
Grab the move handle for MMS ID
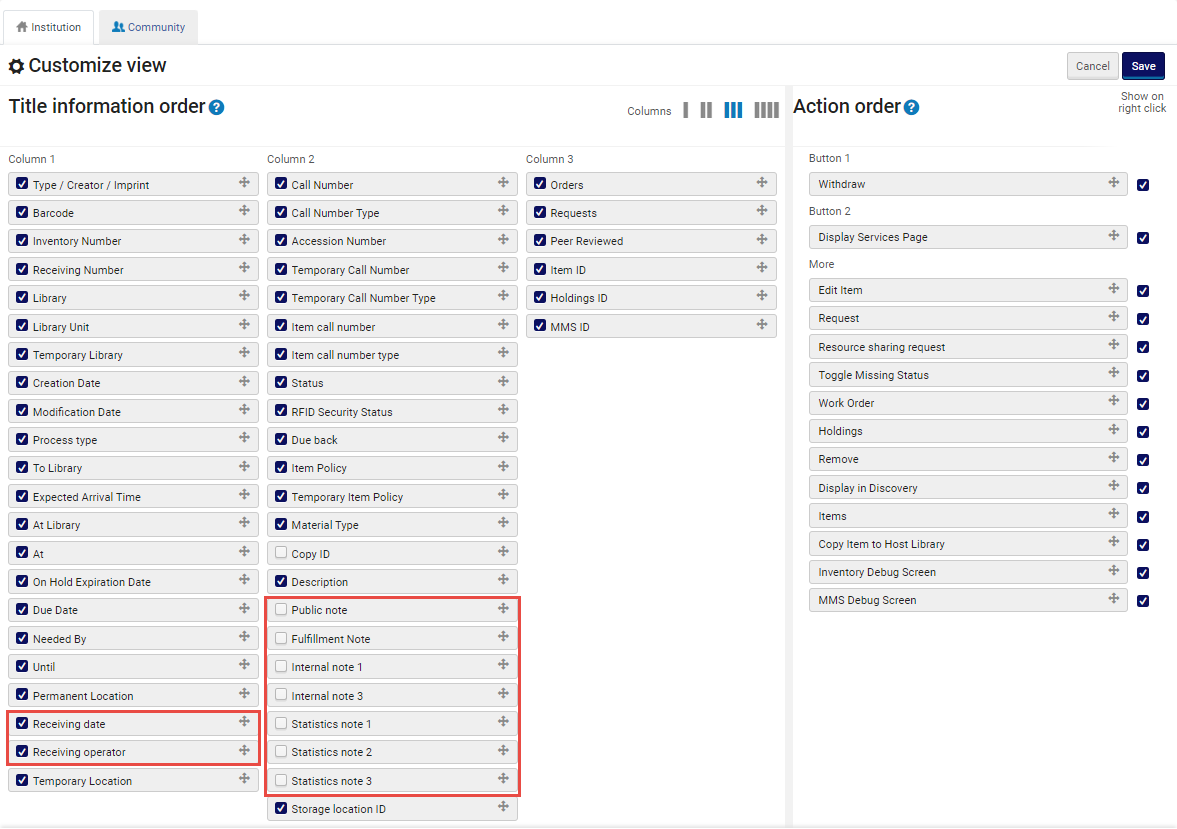click(762, 324)
